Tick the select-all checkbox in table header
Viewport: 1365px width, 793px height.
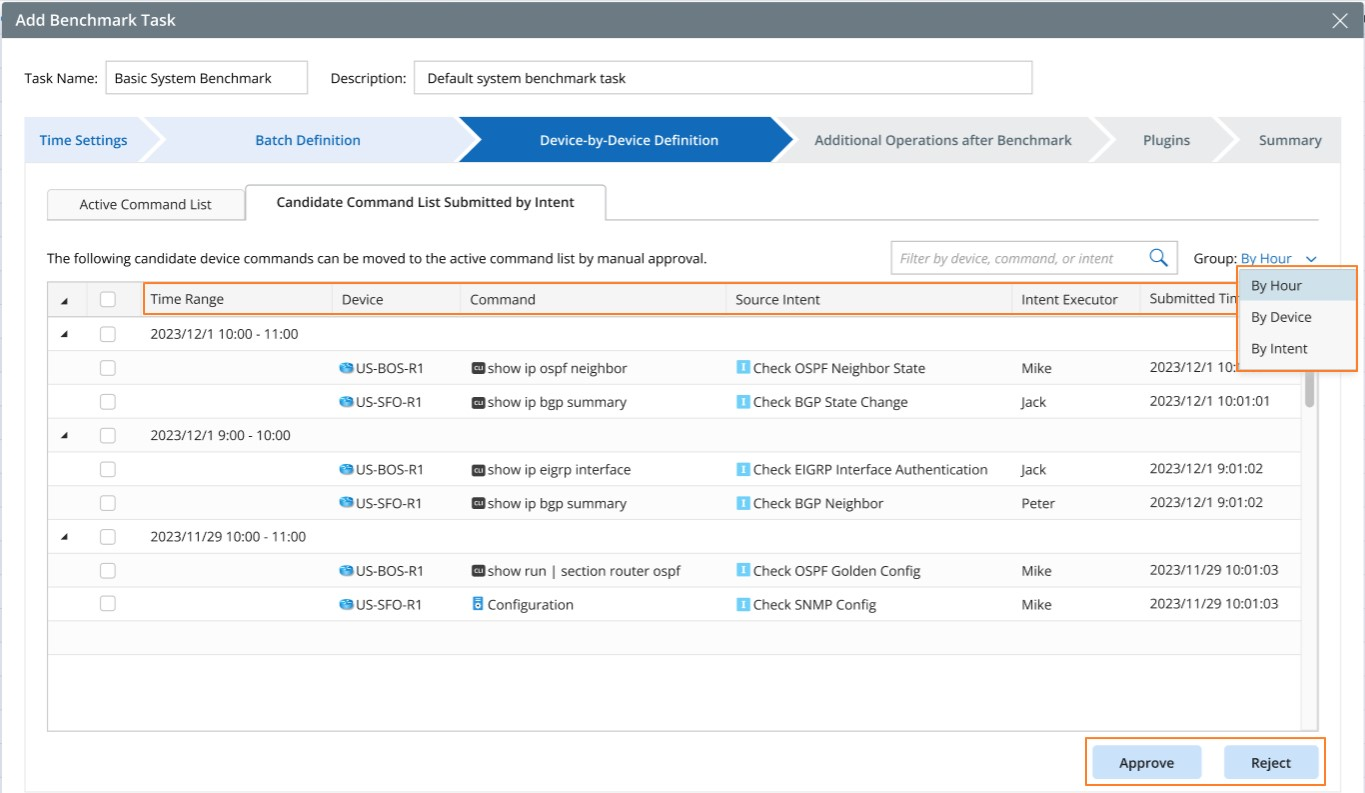point(108,299)
